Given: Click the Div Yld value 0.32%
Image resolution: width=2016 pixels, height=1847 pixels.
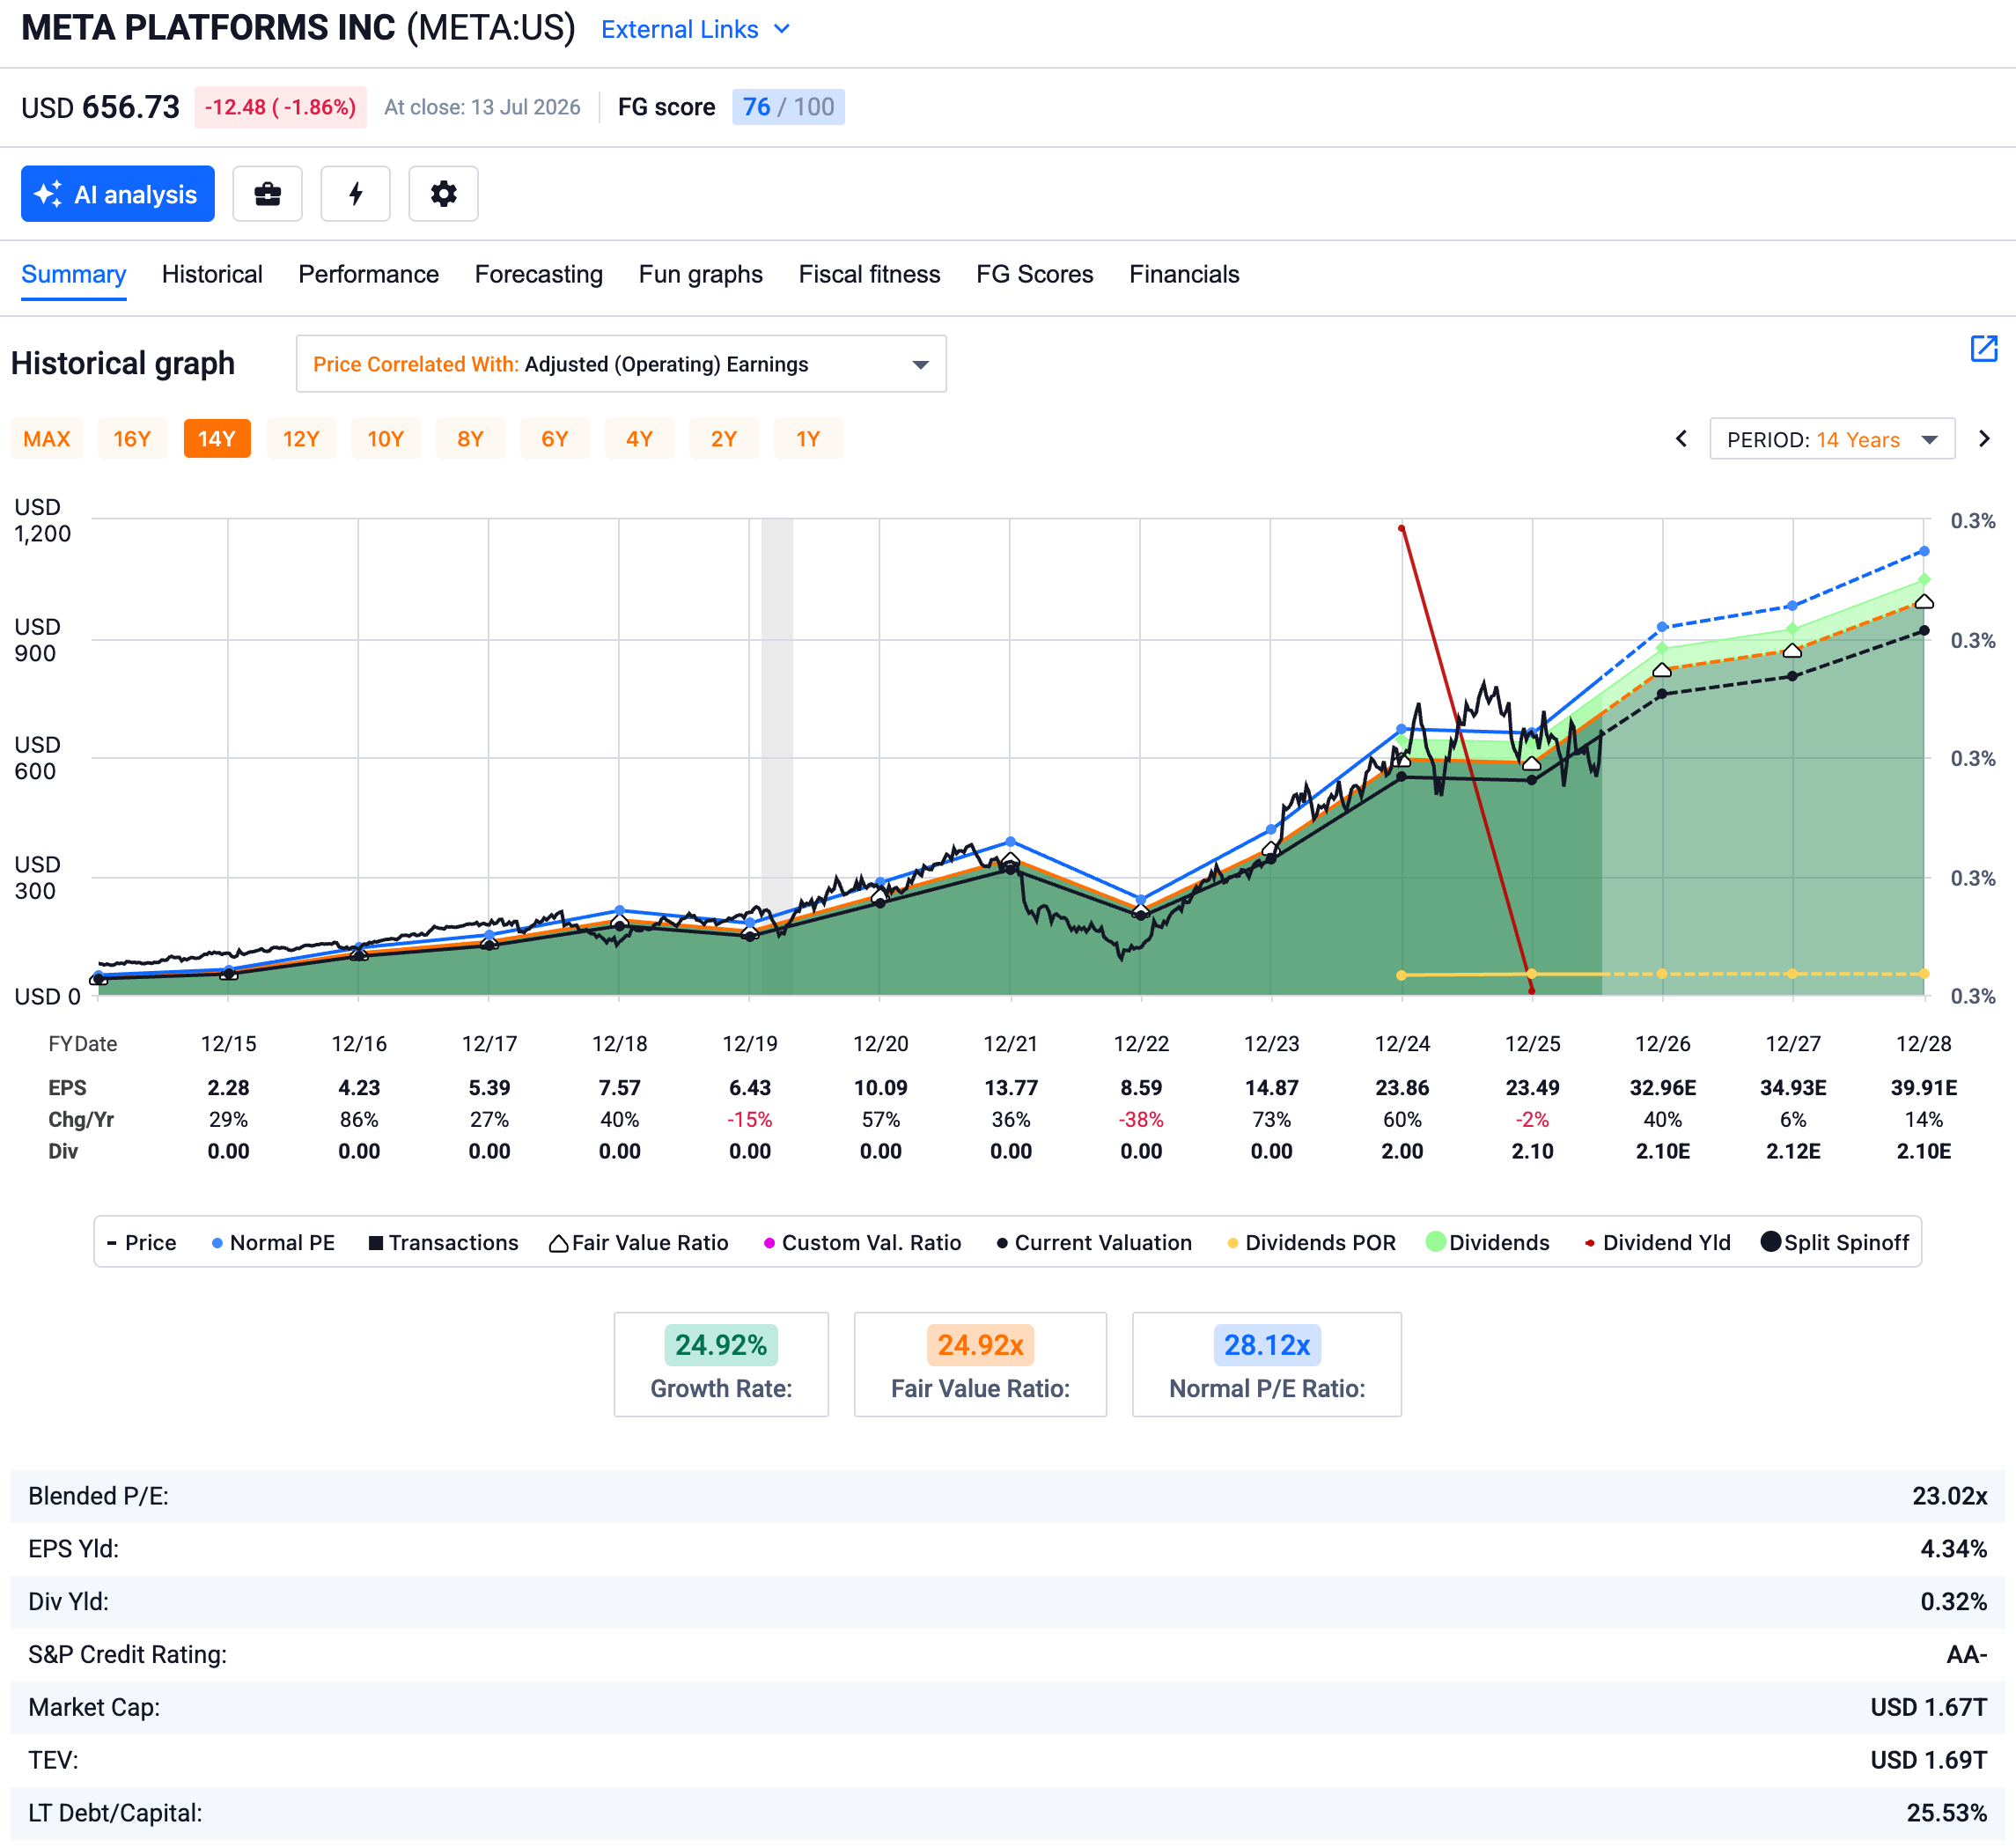Looking at the screenshot, I should [1954, 1603].
